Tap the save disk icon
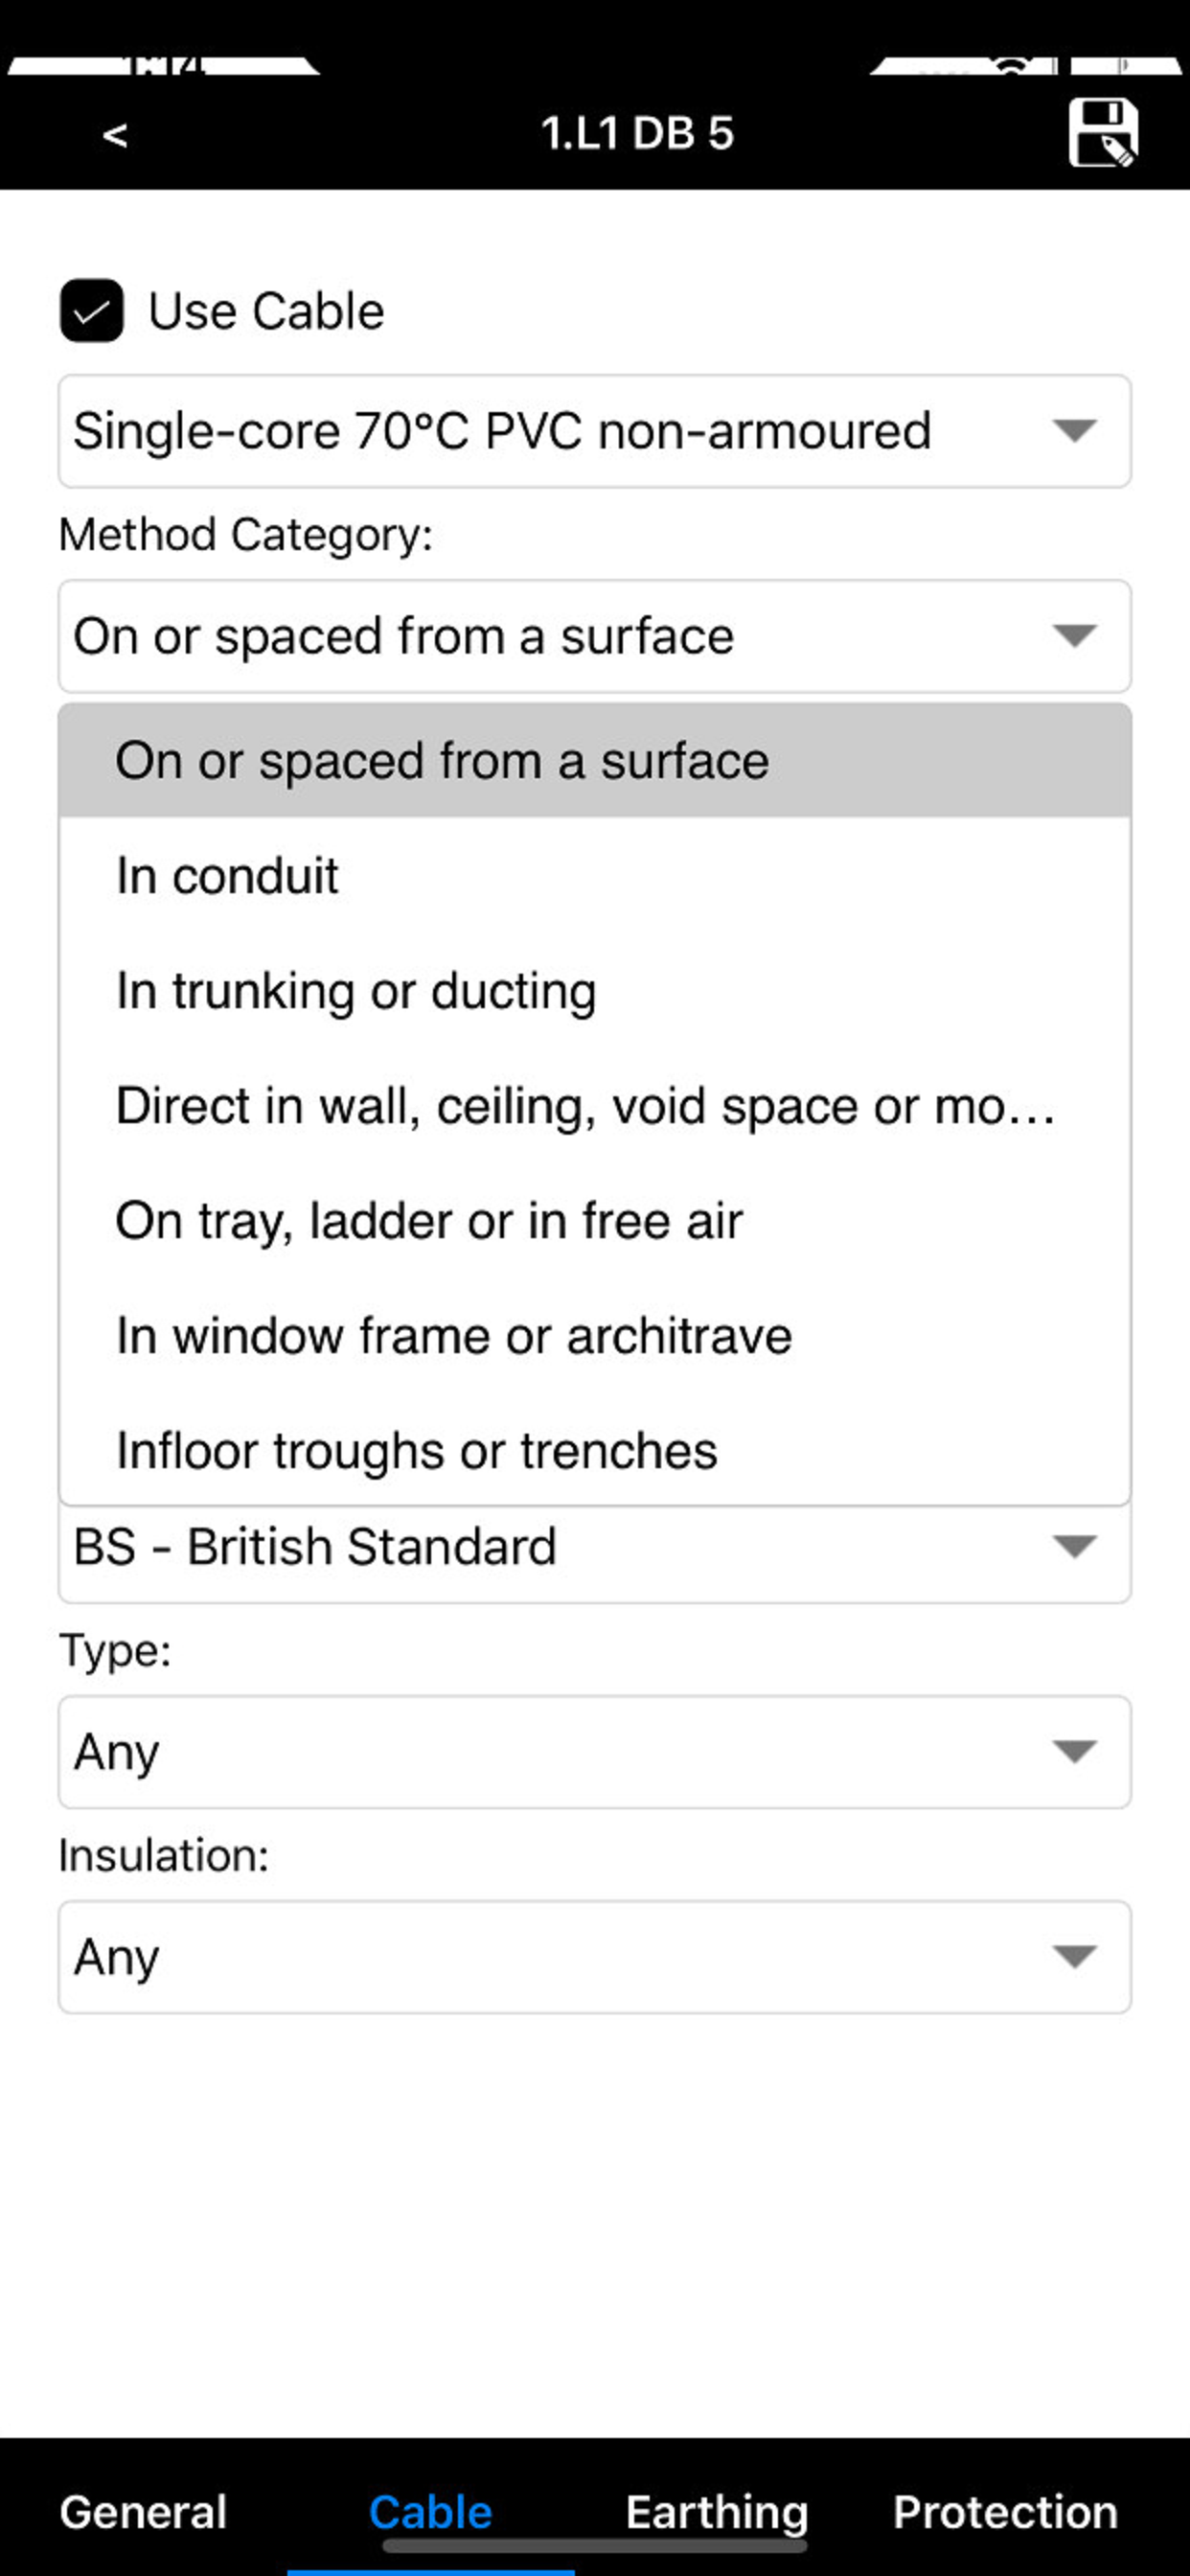This screenshot has height=2576, width=1190. coord(1103,132)
